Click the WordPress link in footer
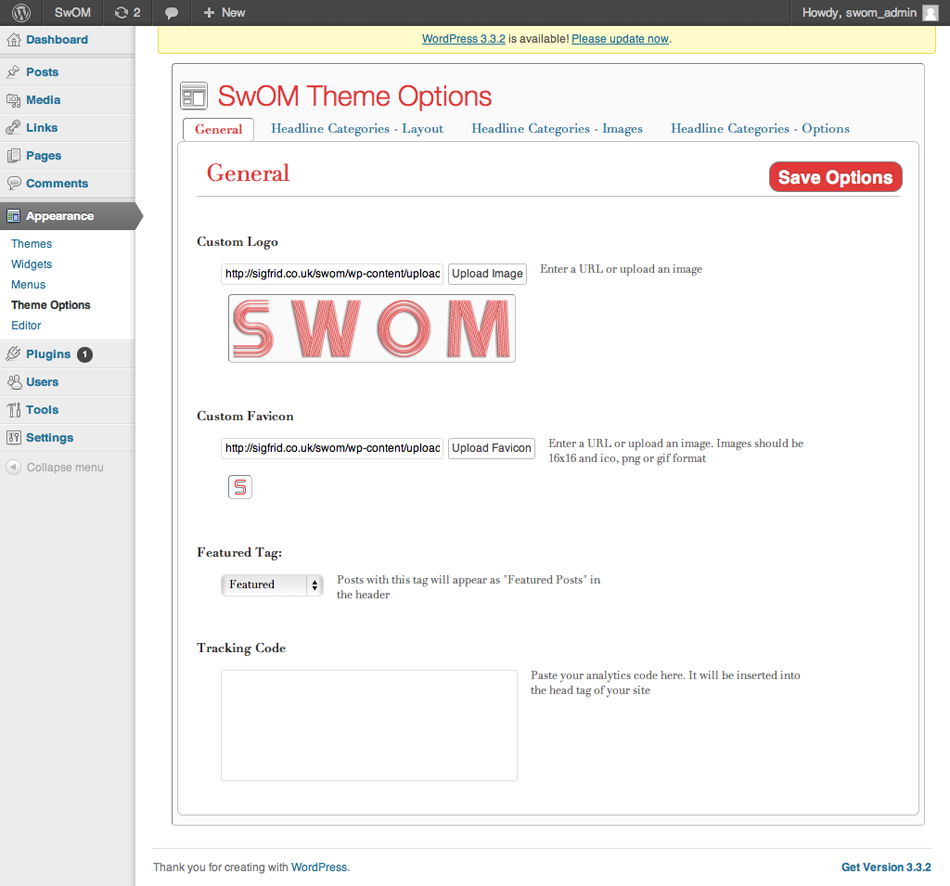Image resolution: width=950 pixels, height=886 pixels. pyautogui.click(x=319, y=867)
